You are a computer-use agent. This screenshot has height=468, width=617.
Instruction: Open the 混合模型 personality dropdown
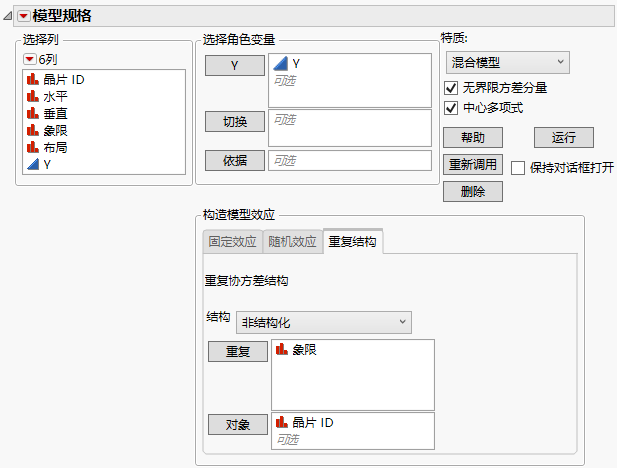(x=506, y=63)
